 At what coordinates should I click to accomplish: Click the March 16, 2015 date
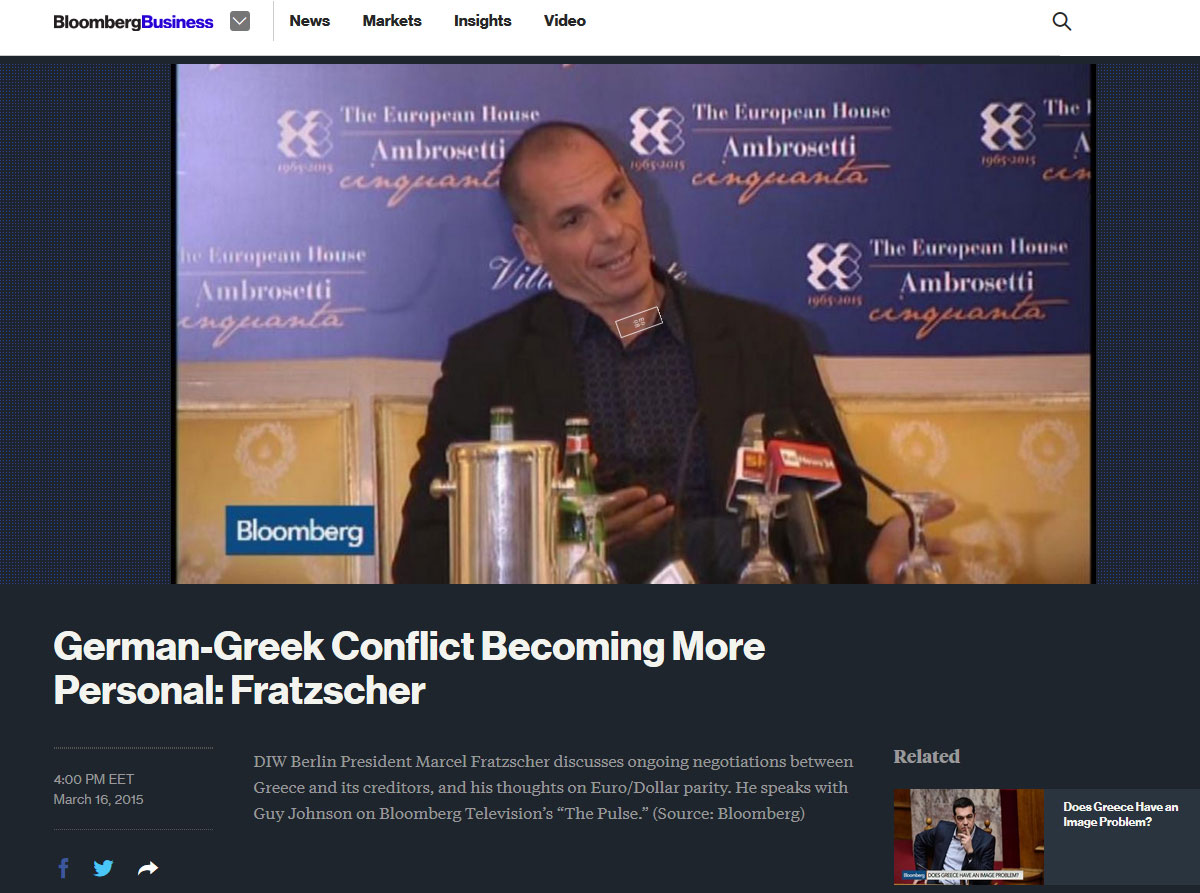coord(98,799)
